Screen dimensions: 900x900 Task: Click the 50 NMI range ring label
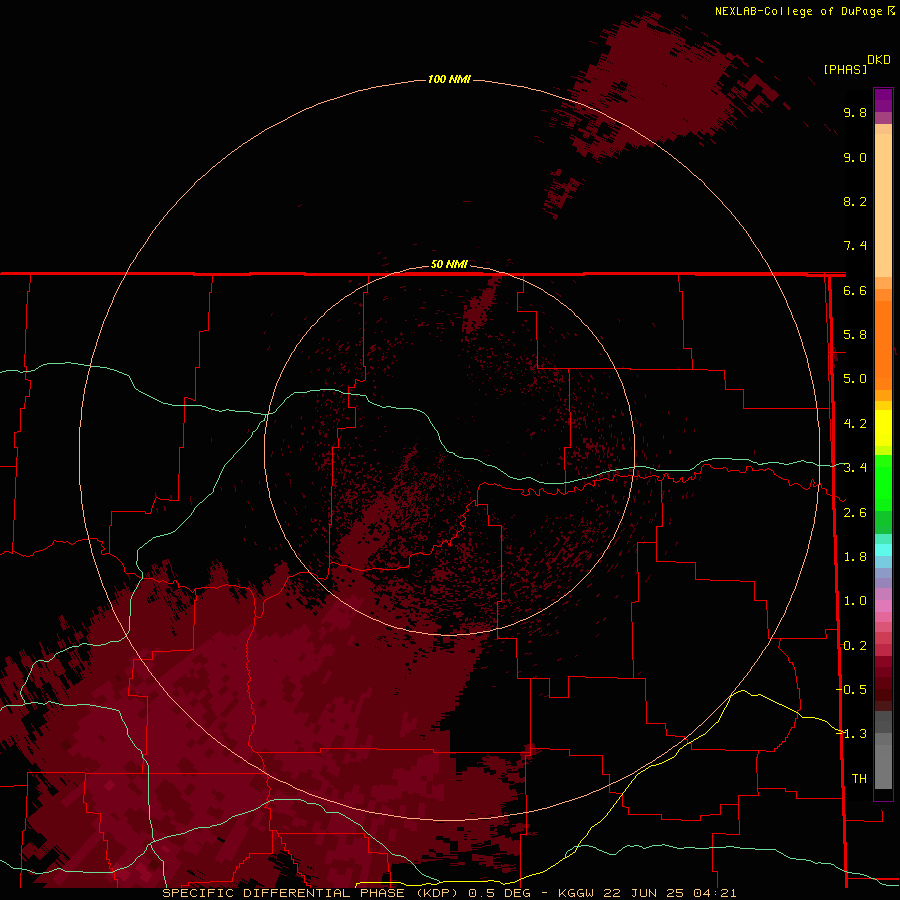[449, 264]
